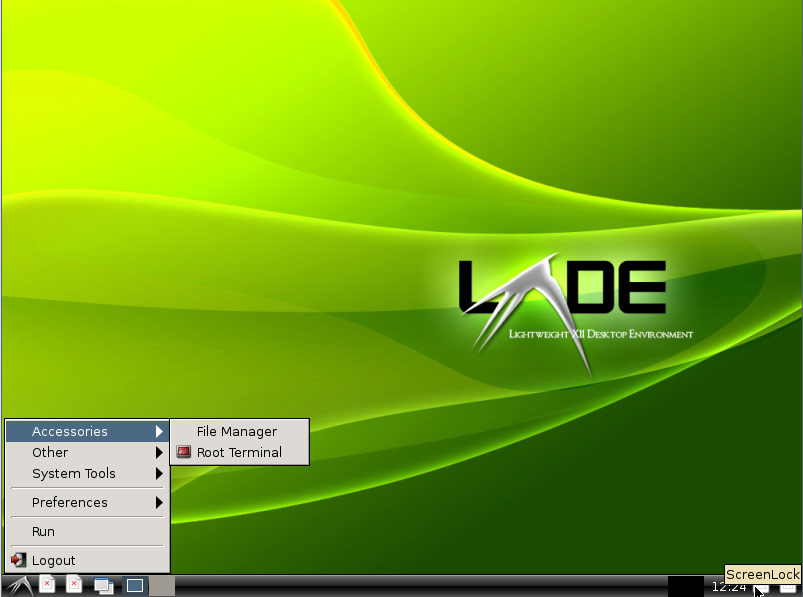This screenshot has height=597, width=803.
Task: Click the red Logout icon in the menu
Action: tap(18, 560)
